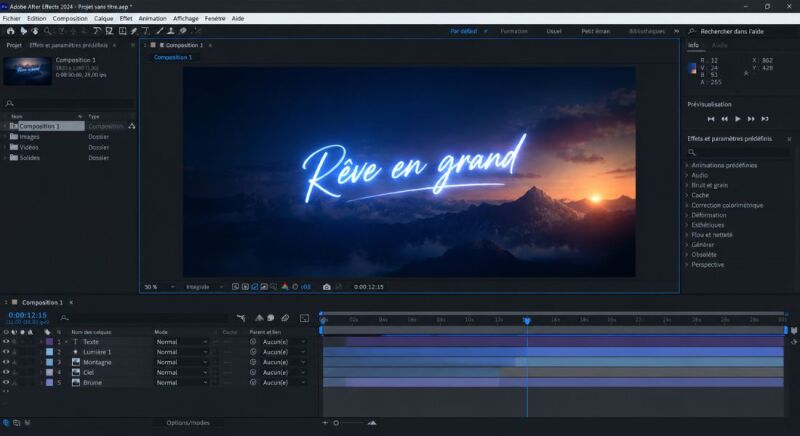Click the composition mini-flowchart icon in timeline

(241, 318)
